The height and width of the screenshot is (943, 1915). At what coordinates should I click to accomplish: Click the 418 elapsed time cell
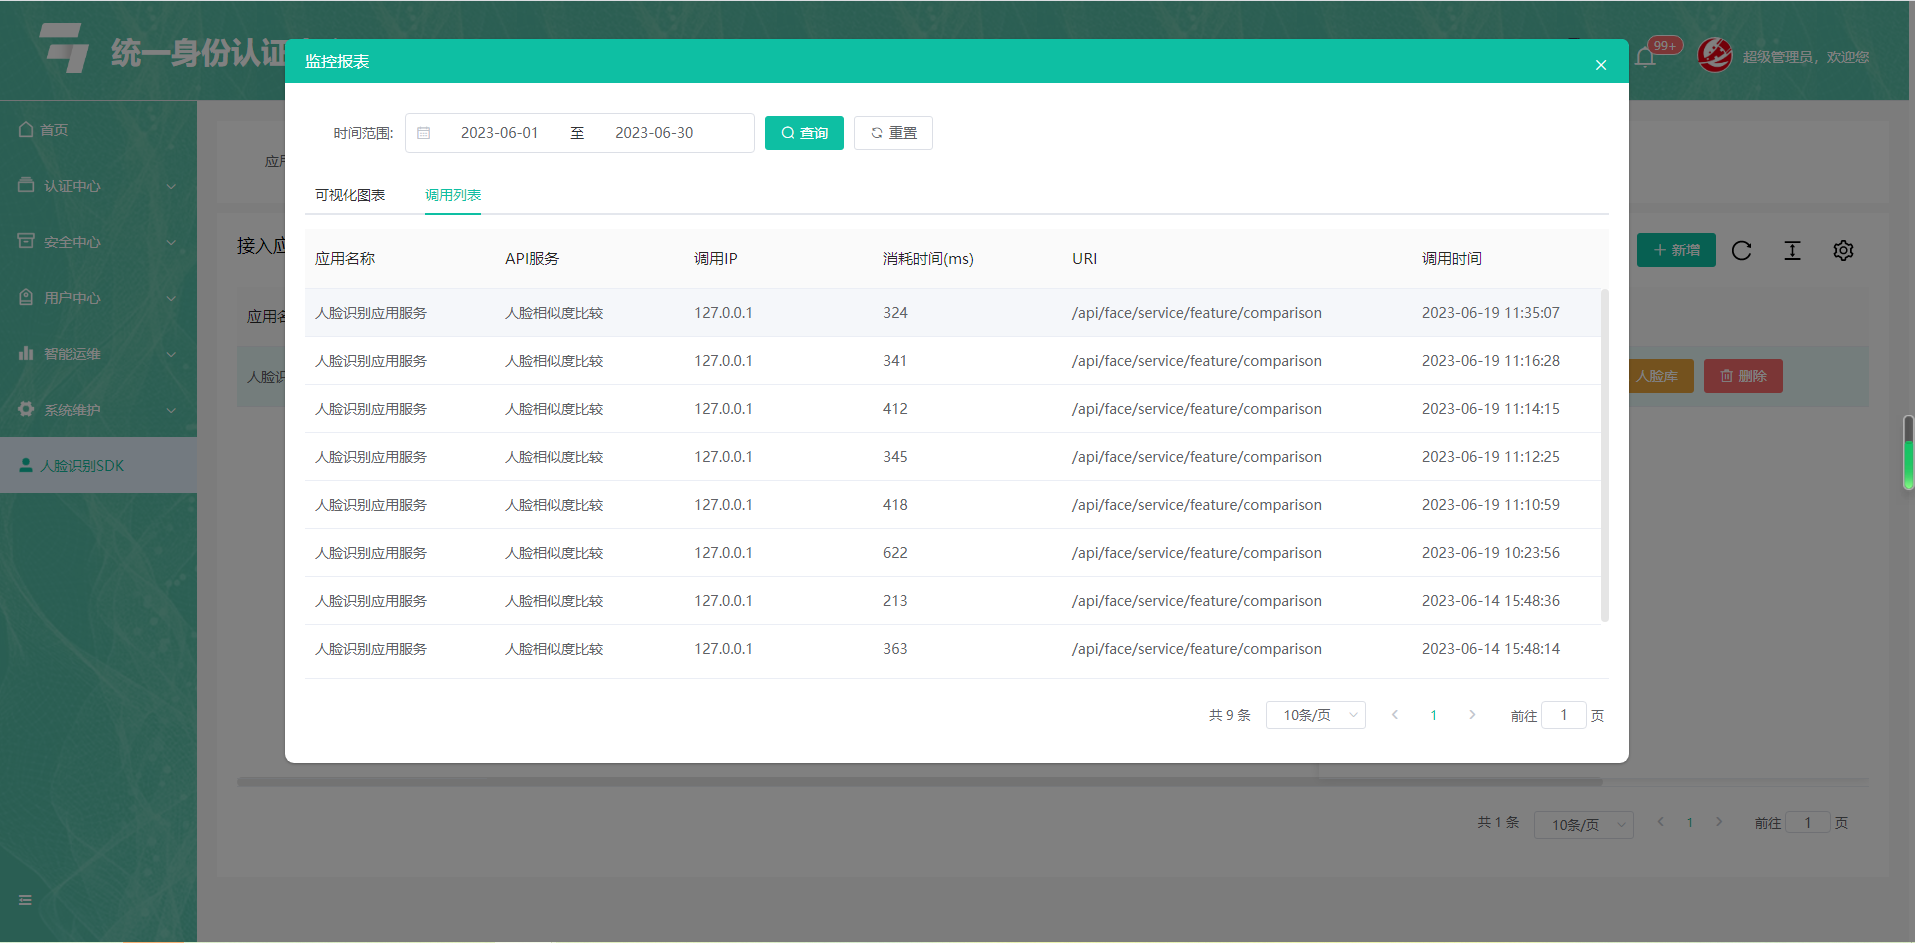(x=895, y=505)
